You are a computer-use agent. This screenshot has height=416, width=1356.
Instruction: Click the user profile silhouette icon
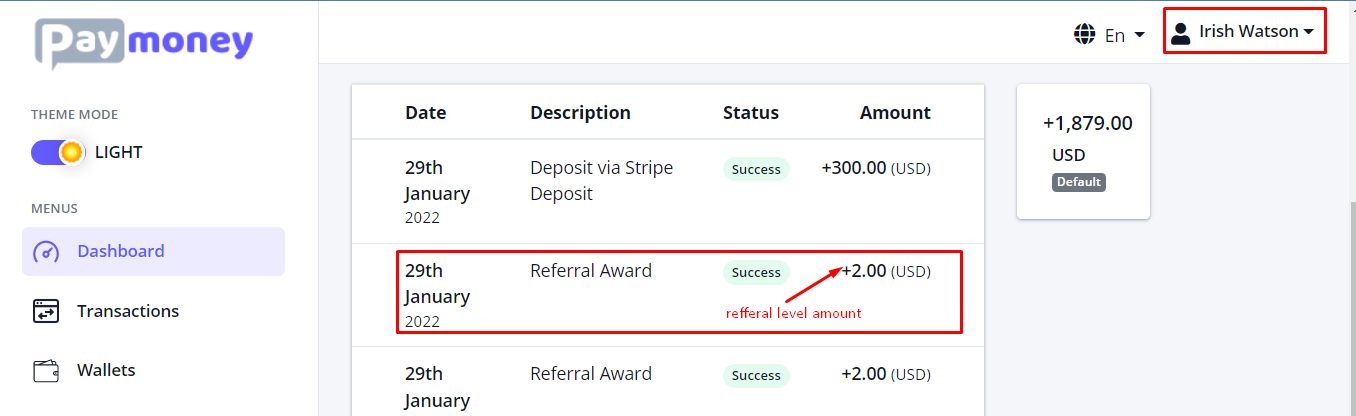(1181, 32)
